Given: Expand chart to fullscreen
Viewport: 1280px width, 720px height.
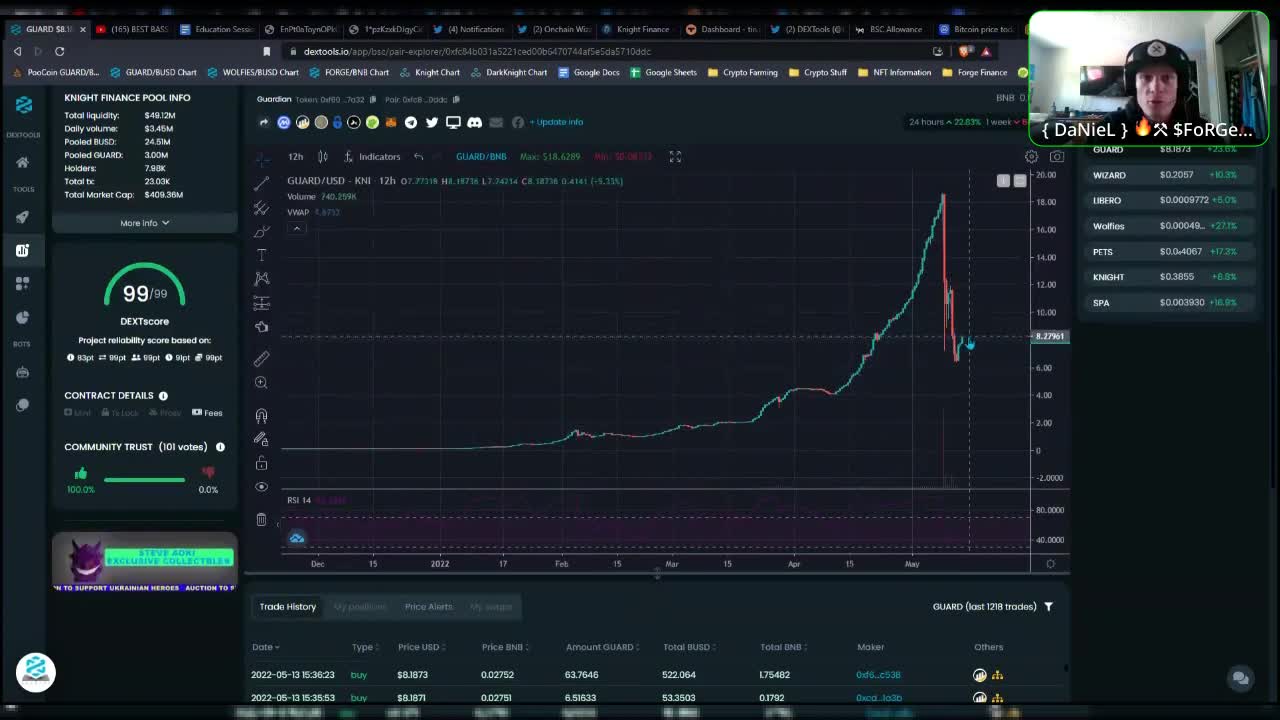Looking at the screenshot, I should coord(675,156).
